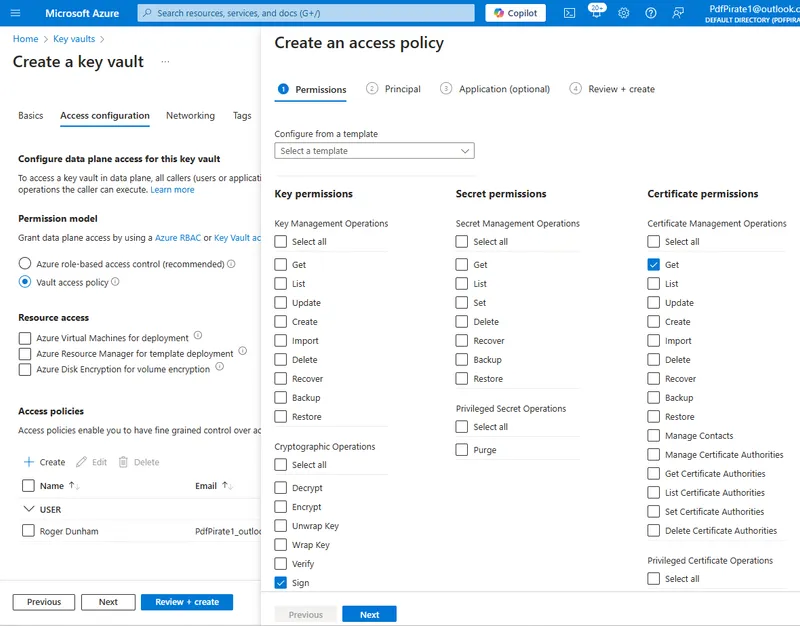Click the chevron after Key vaults breadcrumb
This screenshot has height=626, width=800.
(102, 39)
